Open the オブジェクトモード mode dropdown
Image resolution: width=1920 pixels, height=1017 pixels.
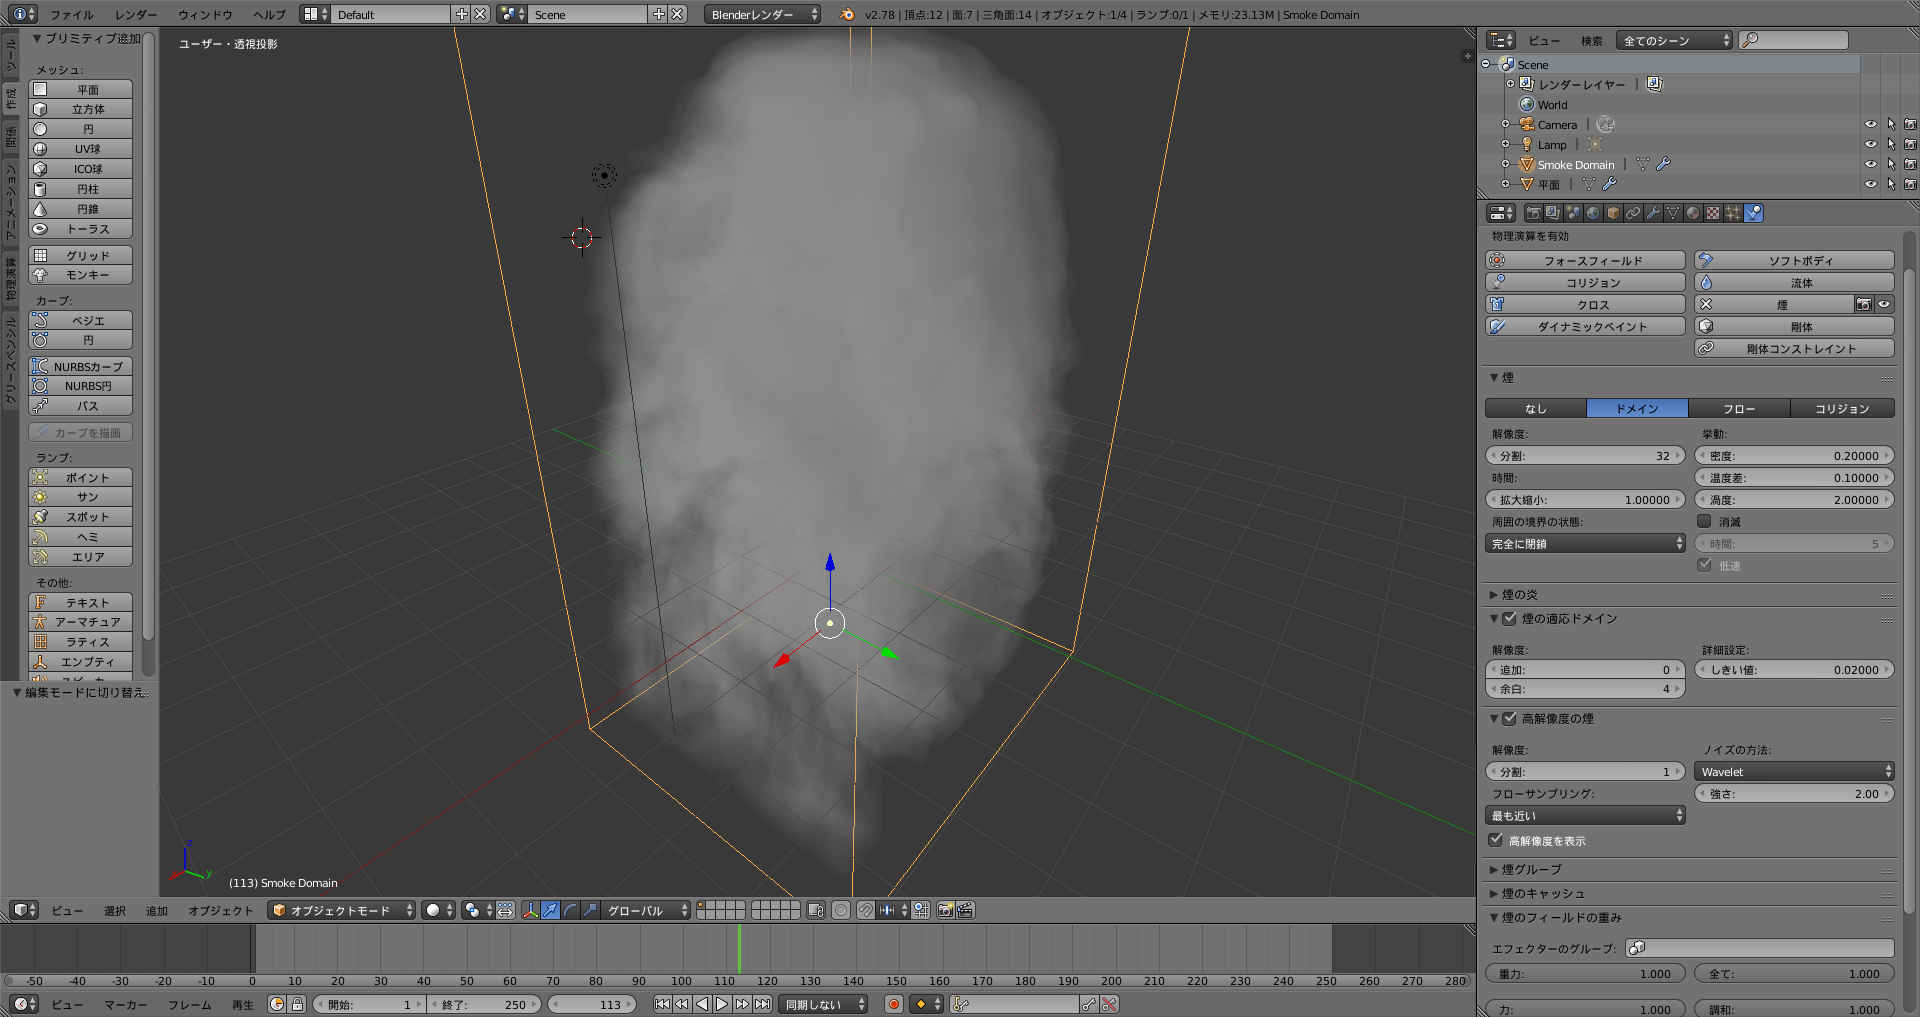(x=341, y=910)
